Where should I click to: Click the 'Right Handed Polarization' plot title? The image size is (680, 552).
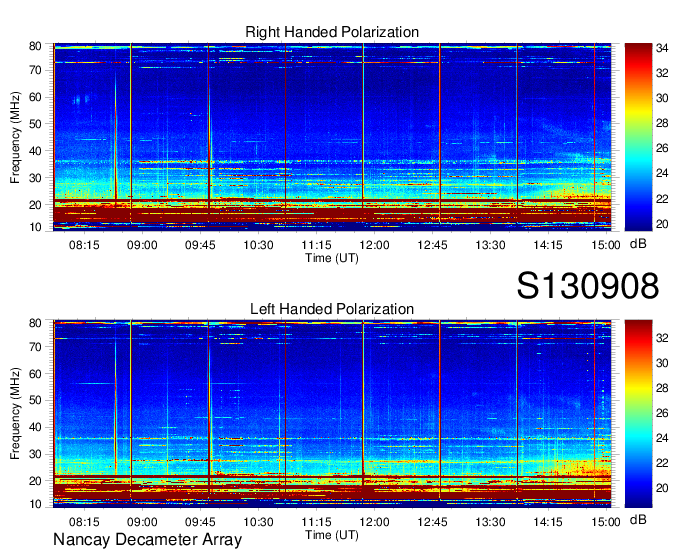click(x=332, y=32)
